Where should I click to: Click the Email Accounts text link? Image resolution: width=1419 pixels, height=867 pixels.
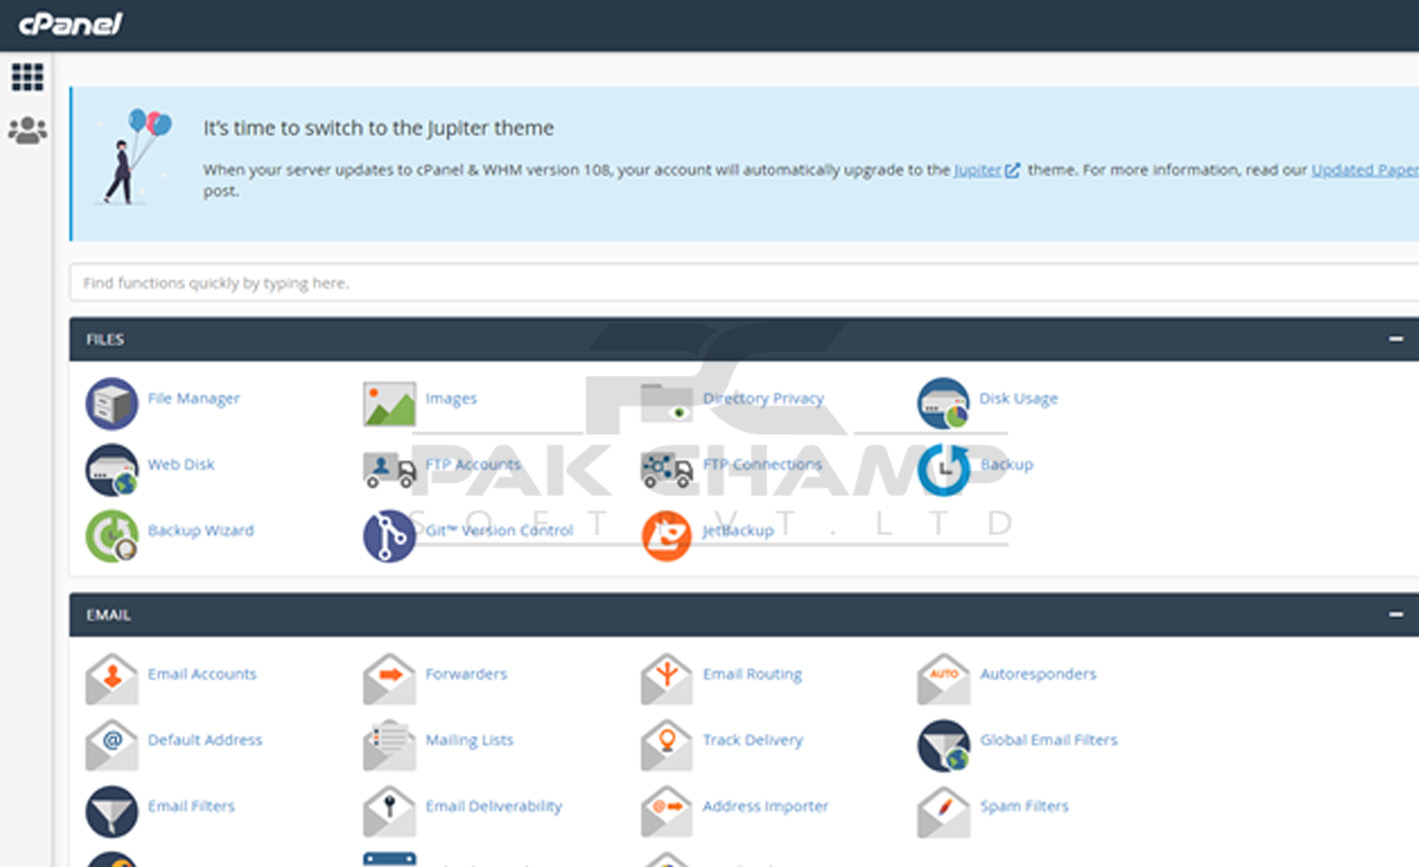(202, 674)
